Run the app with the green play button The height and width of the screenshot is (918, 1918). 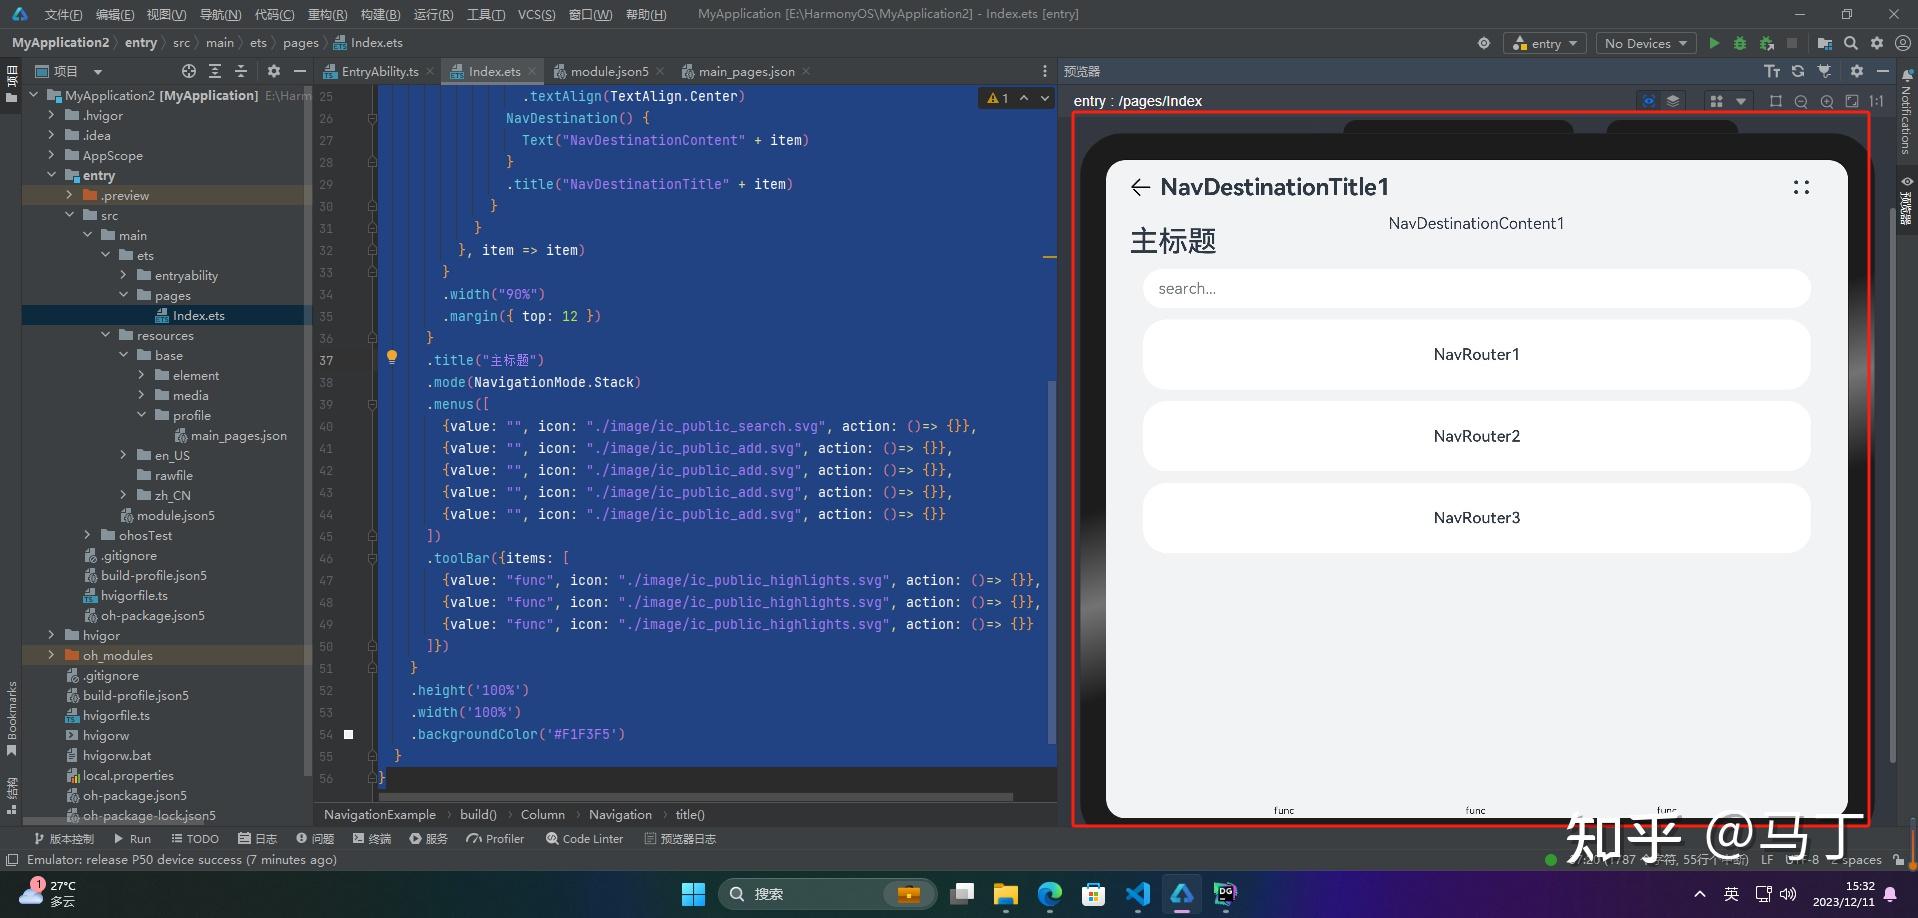click(x=1714, y=43)
